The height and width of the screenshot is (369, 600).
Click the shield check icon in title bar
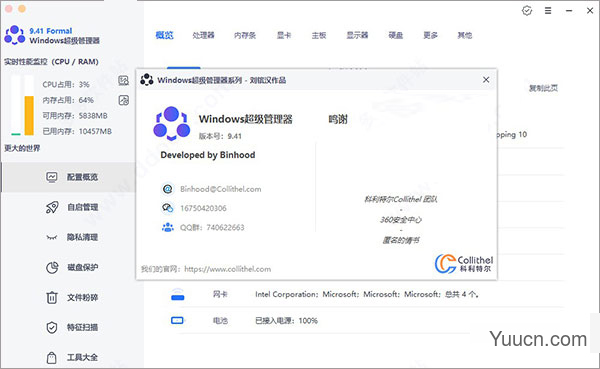527,11
